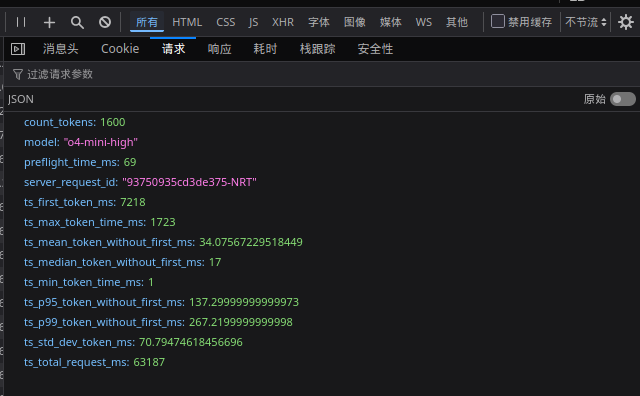Switch to the 栈跟踪 tab
This screenshot has height=396, width=640.
(x=318, y=49)
